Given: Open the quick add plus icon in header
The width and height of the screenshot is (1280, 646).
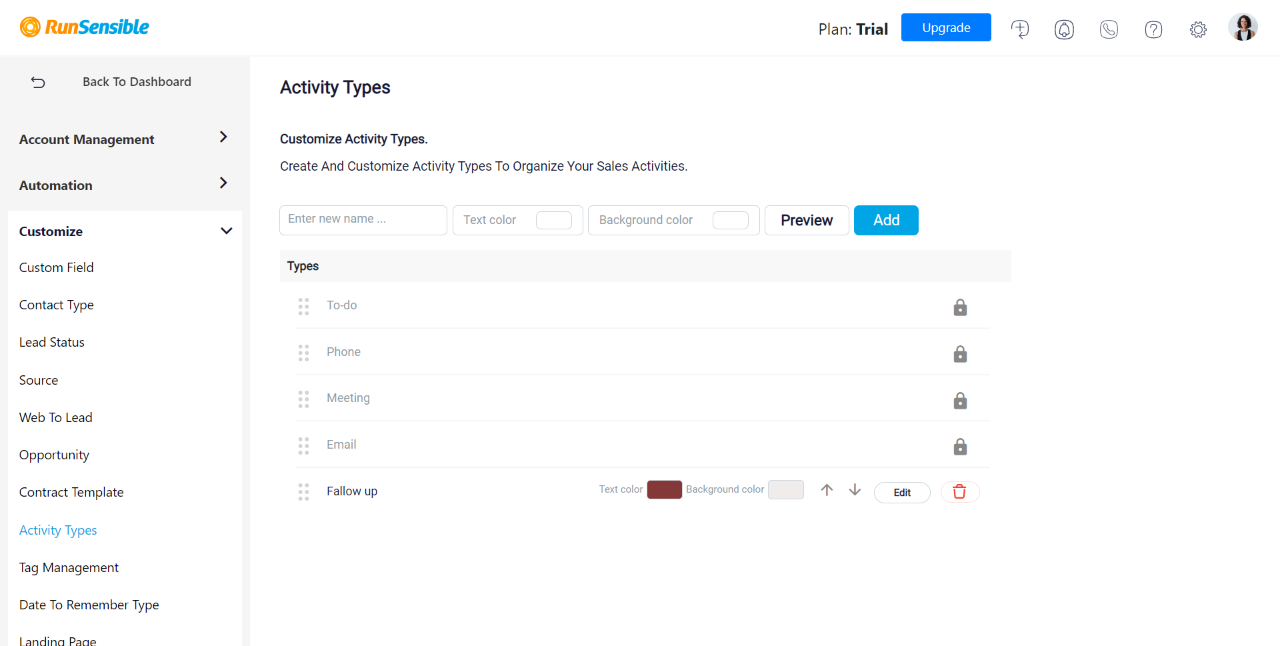Looking at the screenshot, I should (1020, 29).
